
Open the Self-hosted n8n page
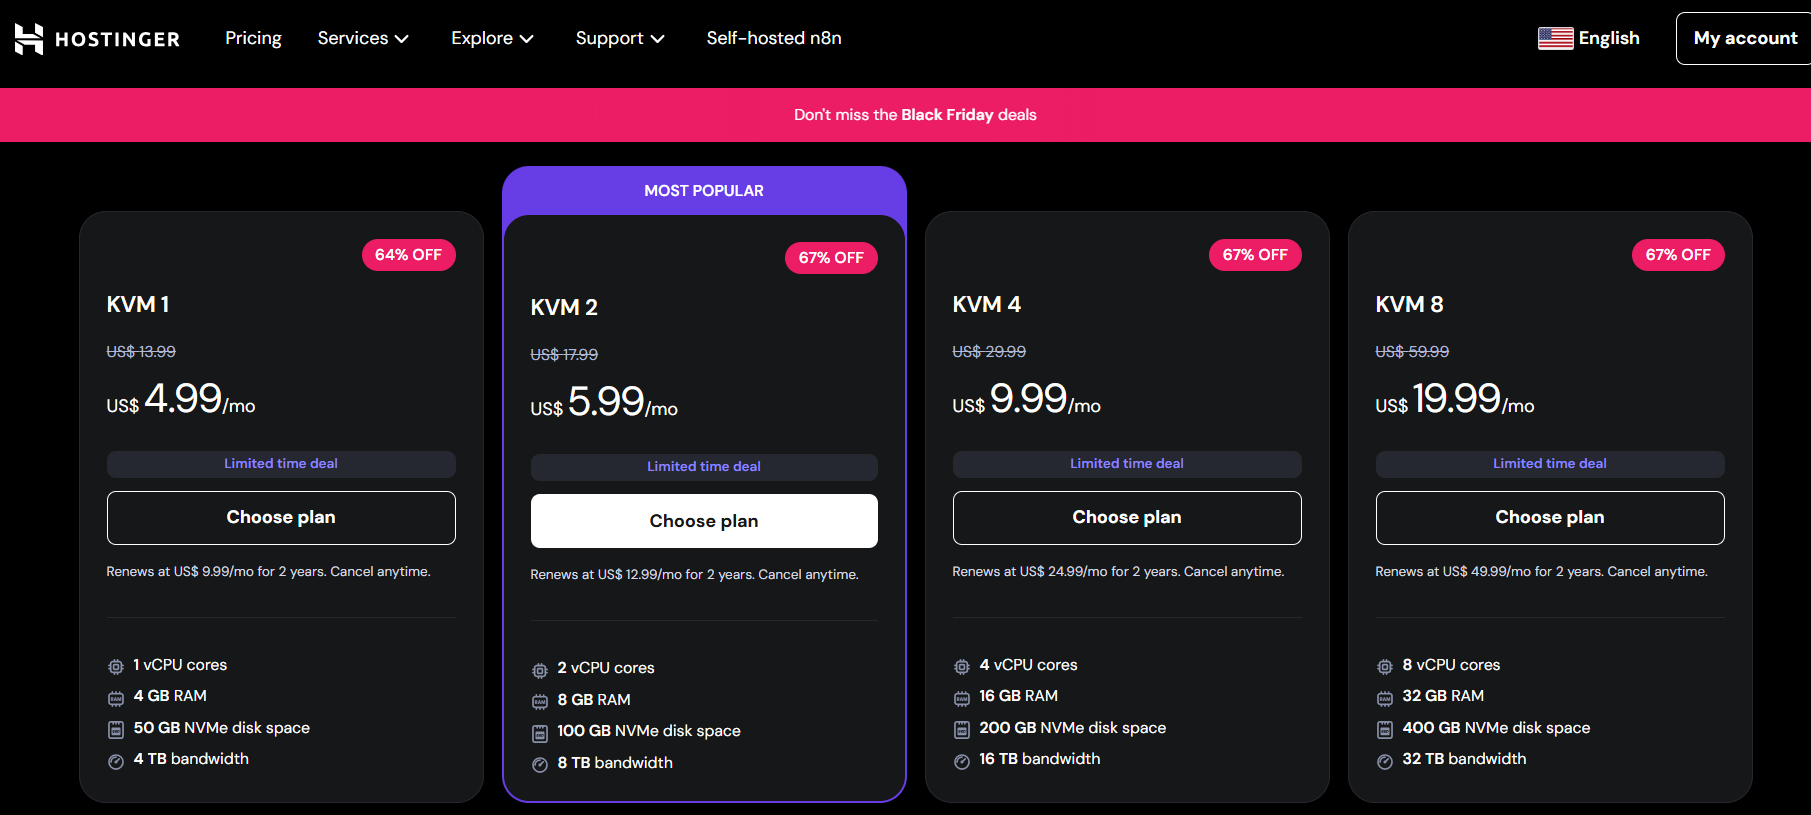774,38
